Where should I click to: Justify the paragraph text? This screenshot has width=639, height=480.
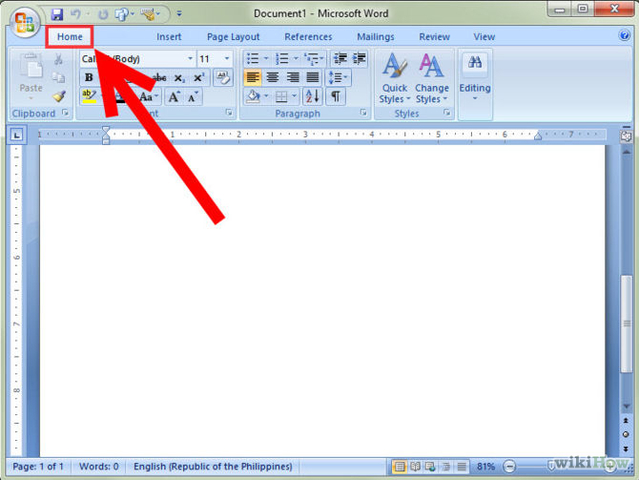[x=313, y=77]
